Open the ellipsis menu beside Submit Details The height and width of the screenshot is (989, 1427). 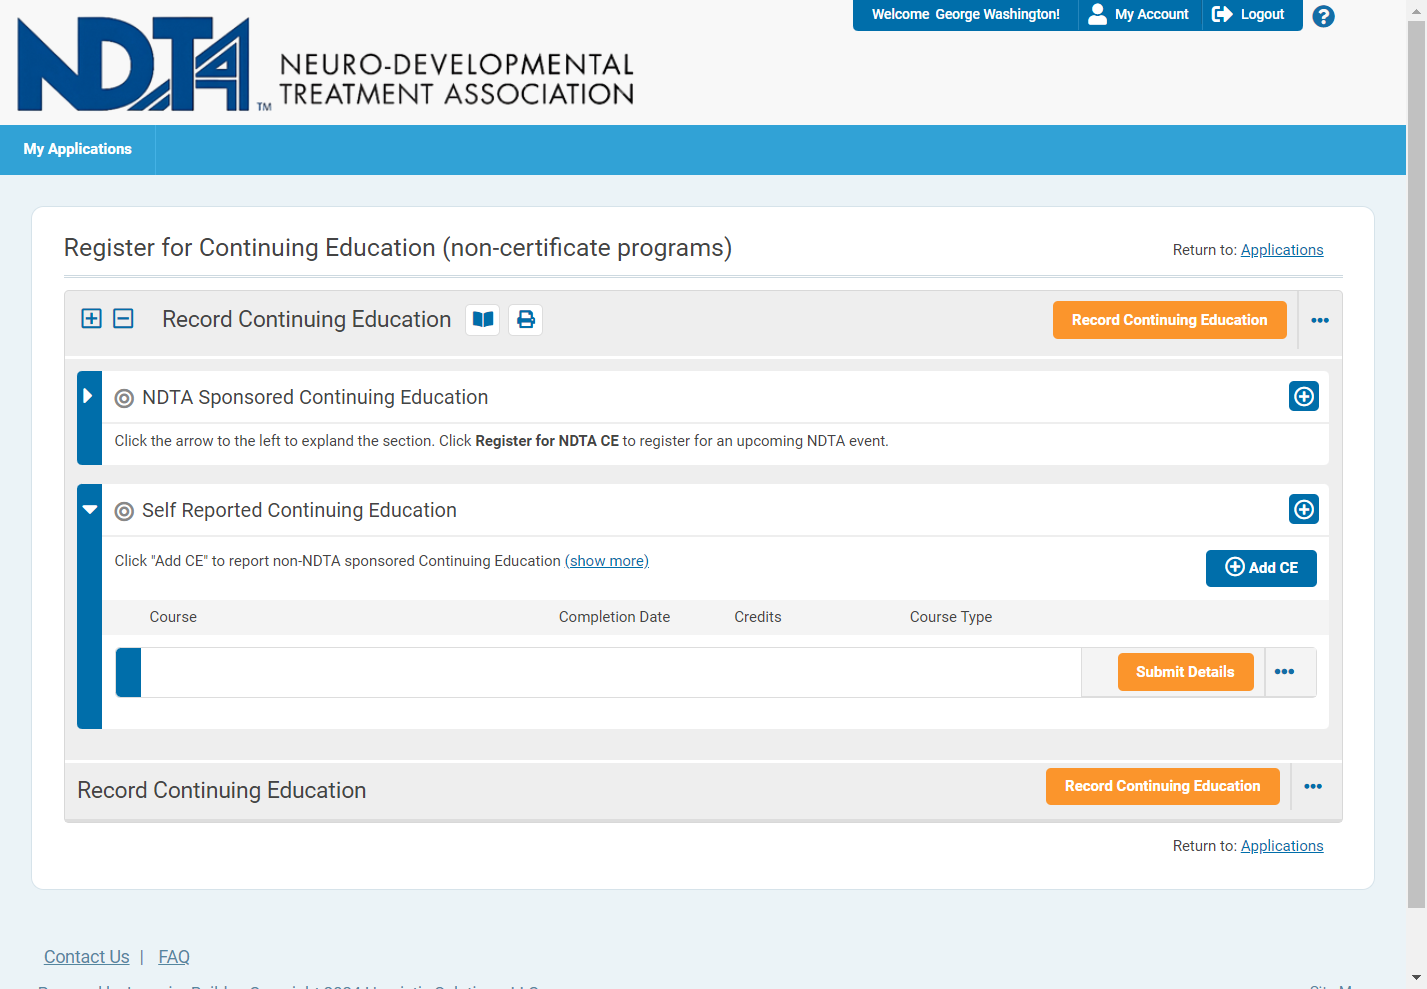(1285, 672)
